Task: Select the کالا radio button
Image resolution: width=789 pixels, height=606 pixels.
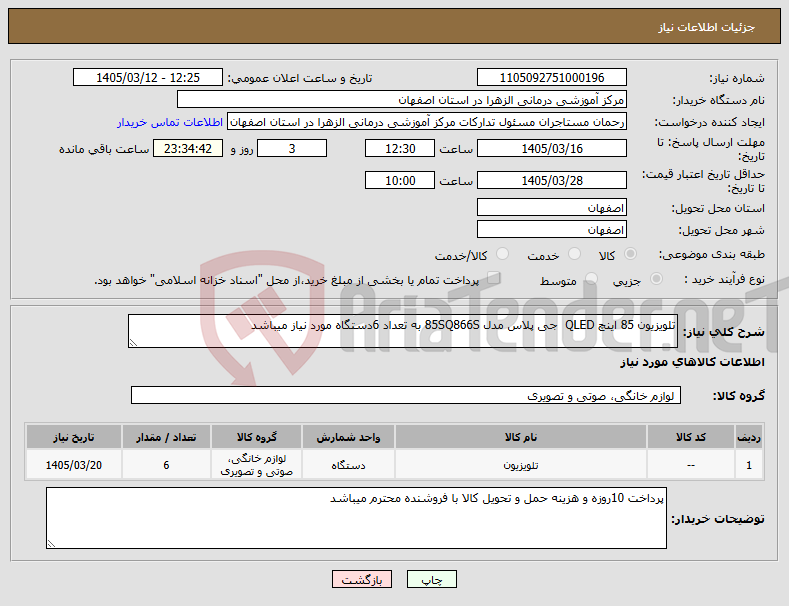Action: pyautogui.click(x=630, y=254)
